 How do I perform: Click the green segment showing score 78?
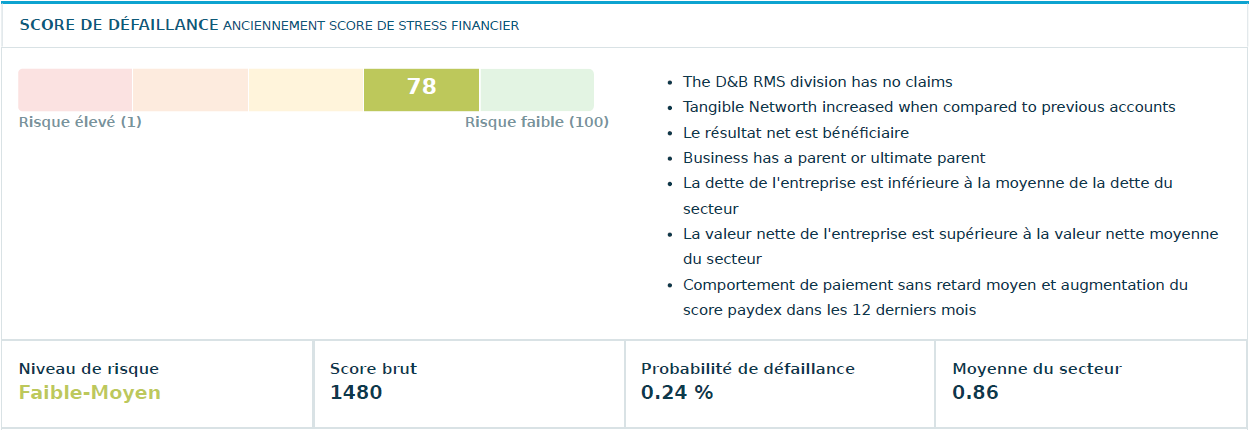(421, 88)
